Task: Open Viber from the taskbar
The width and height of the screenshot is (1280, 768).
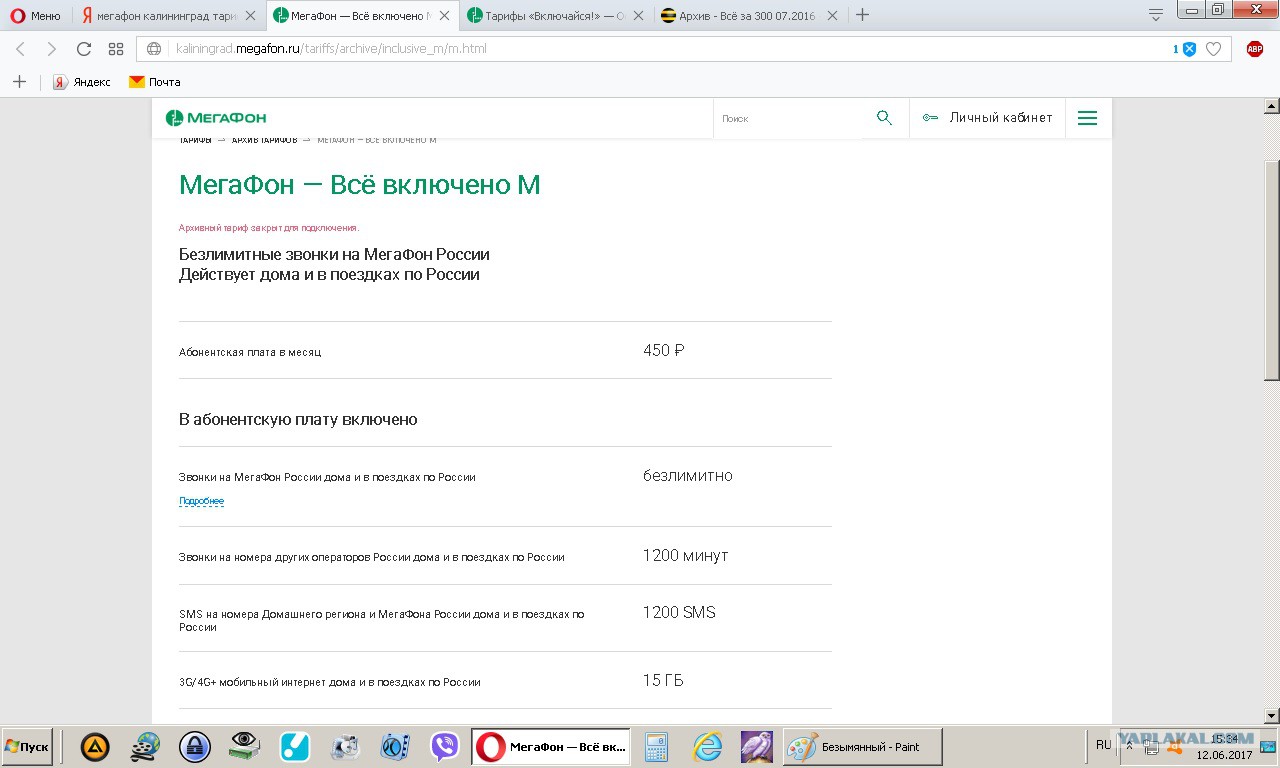Action: [445, 747]
